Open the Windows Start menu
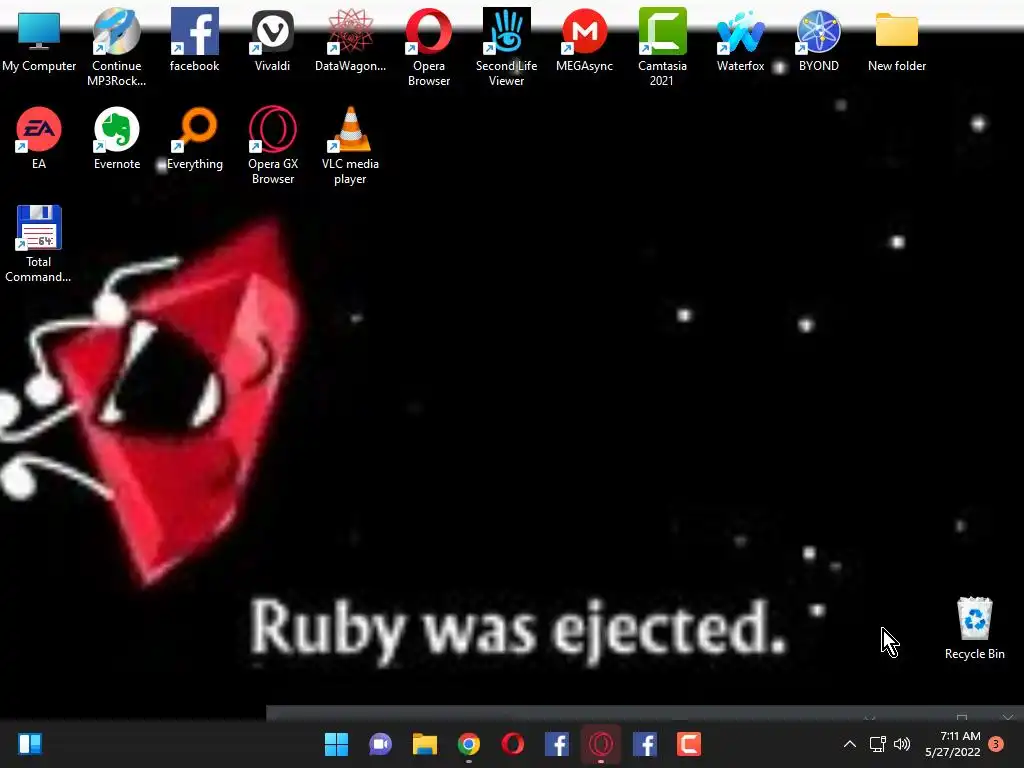This screenshot has width=1024, height=768. point(336,744)
